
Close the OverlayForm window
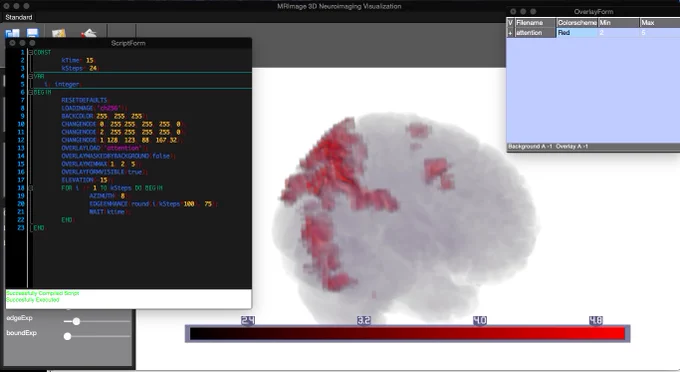(x=513, y=12)
